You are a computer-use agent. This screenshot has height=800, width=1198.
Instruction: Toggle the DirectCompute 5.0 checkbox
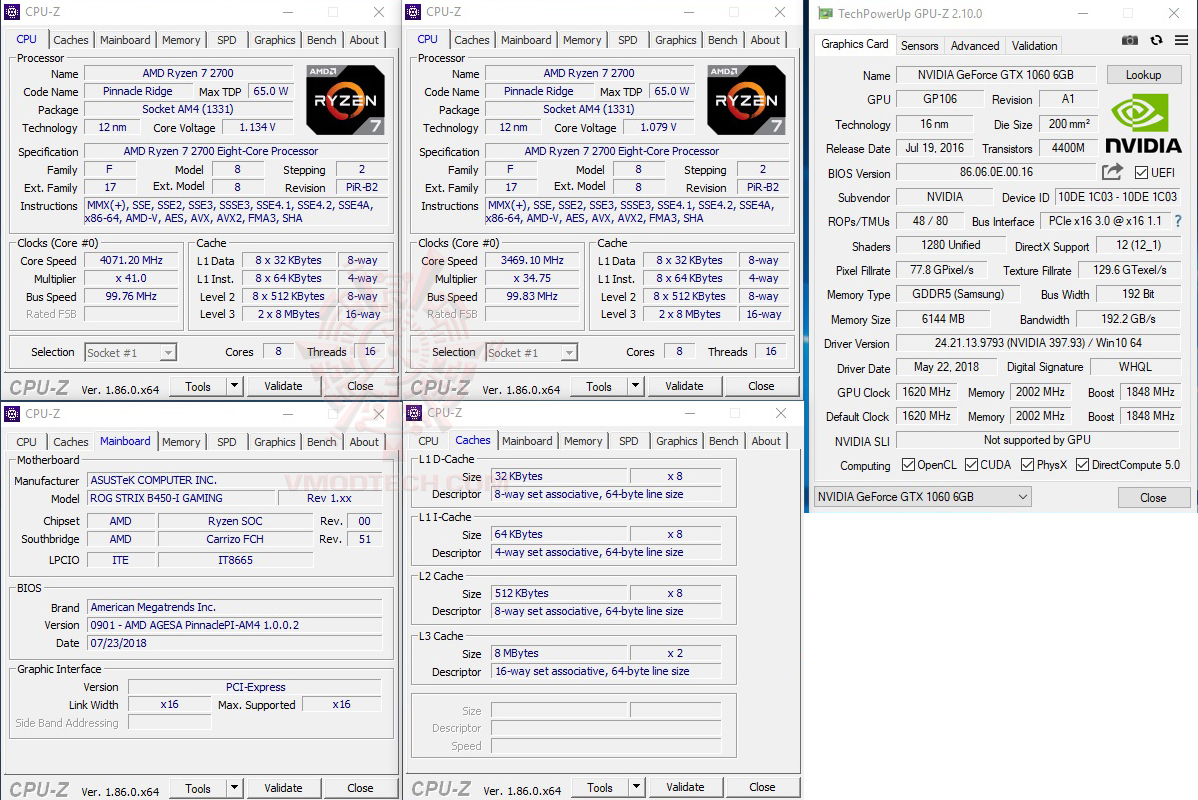click(x=1083, y=465)
